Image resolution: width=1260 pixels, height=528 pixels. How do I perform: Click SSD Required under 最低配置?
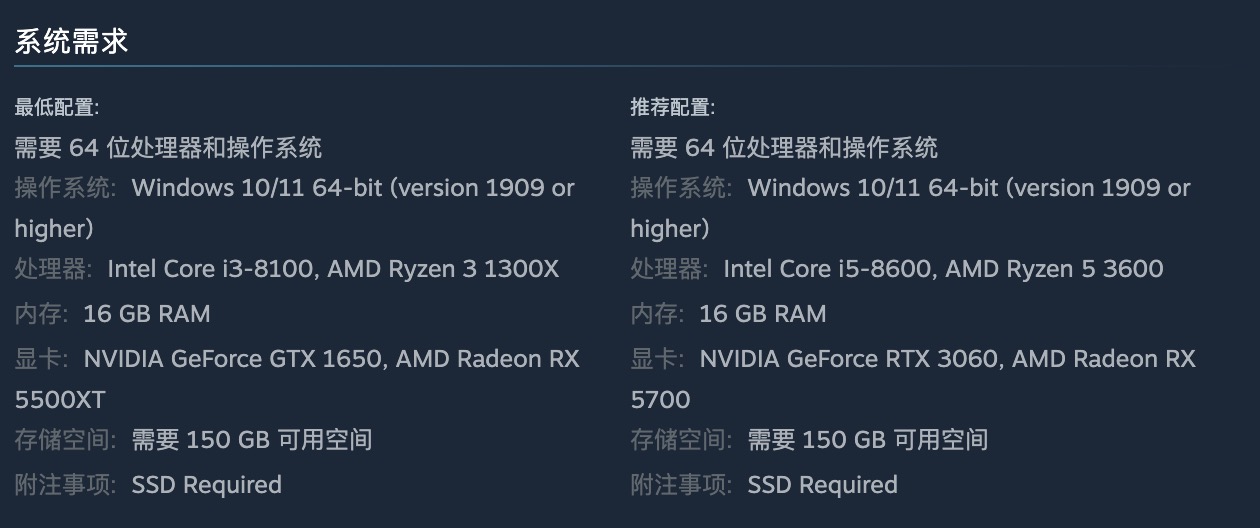click(206, 485)
